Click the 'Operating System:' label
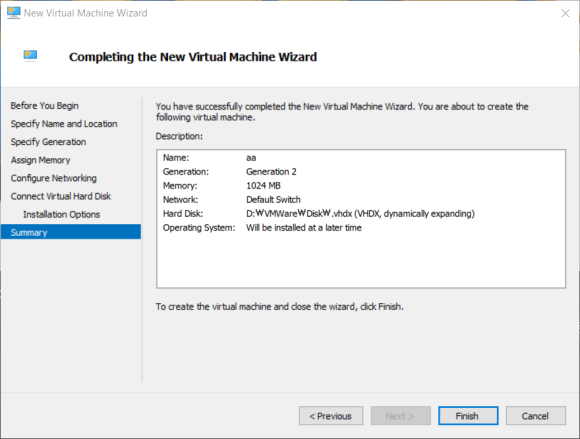This screenshot has height=439, width=580. [x=199, y=228]
